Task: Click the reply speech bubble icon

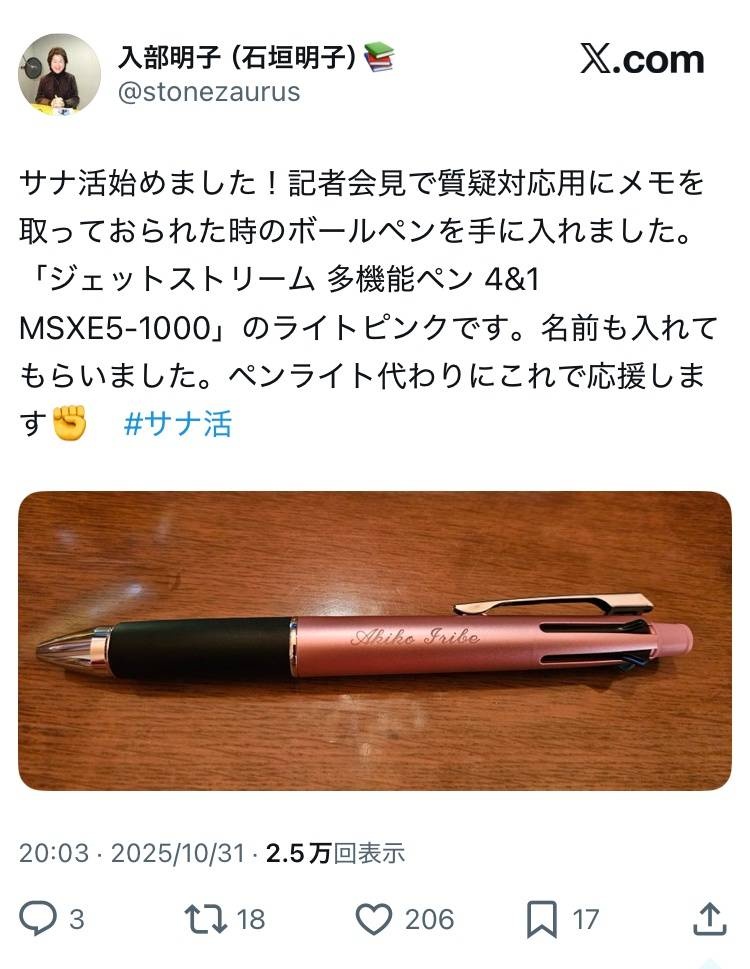Action: click(x=38, y=919)
